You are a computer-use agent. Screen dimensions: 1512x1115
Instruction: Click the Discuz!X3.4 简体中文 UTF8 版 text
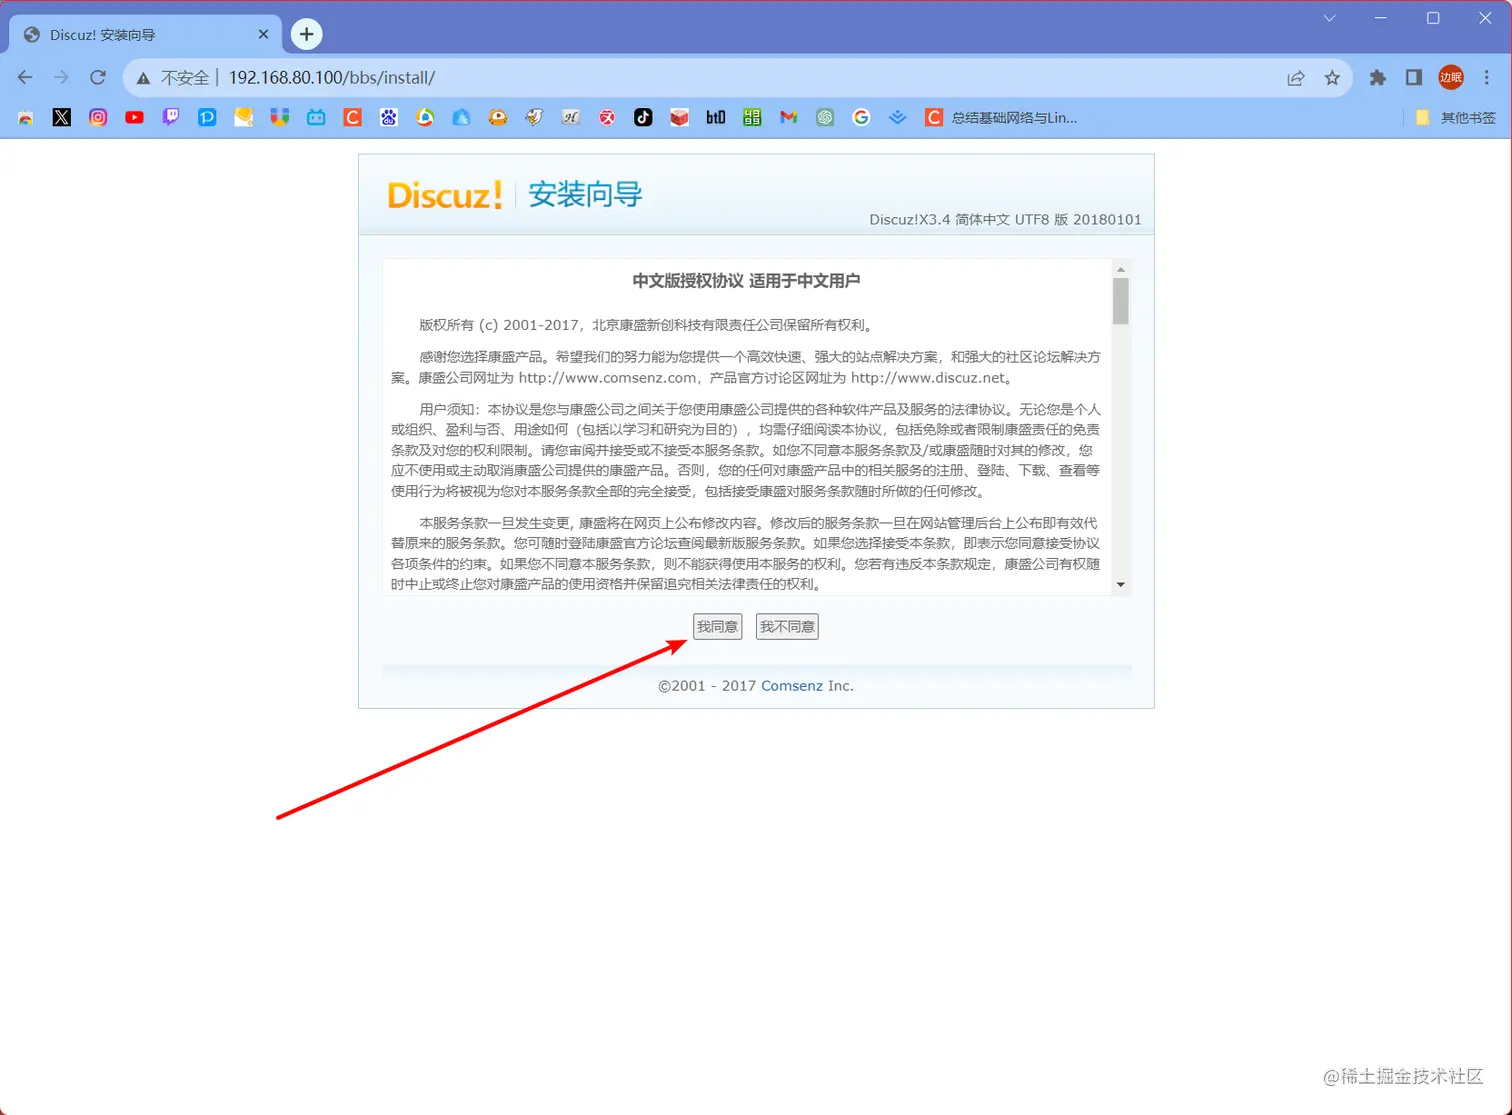(1005, 219)
